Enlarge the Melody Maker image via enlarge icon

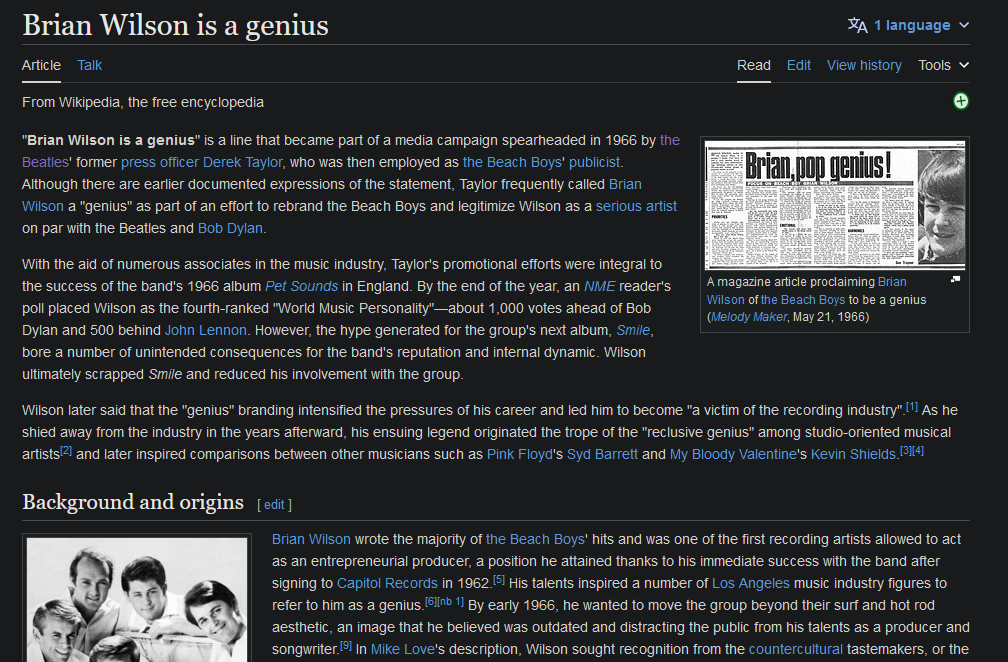[x=955, y=279]
